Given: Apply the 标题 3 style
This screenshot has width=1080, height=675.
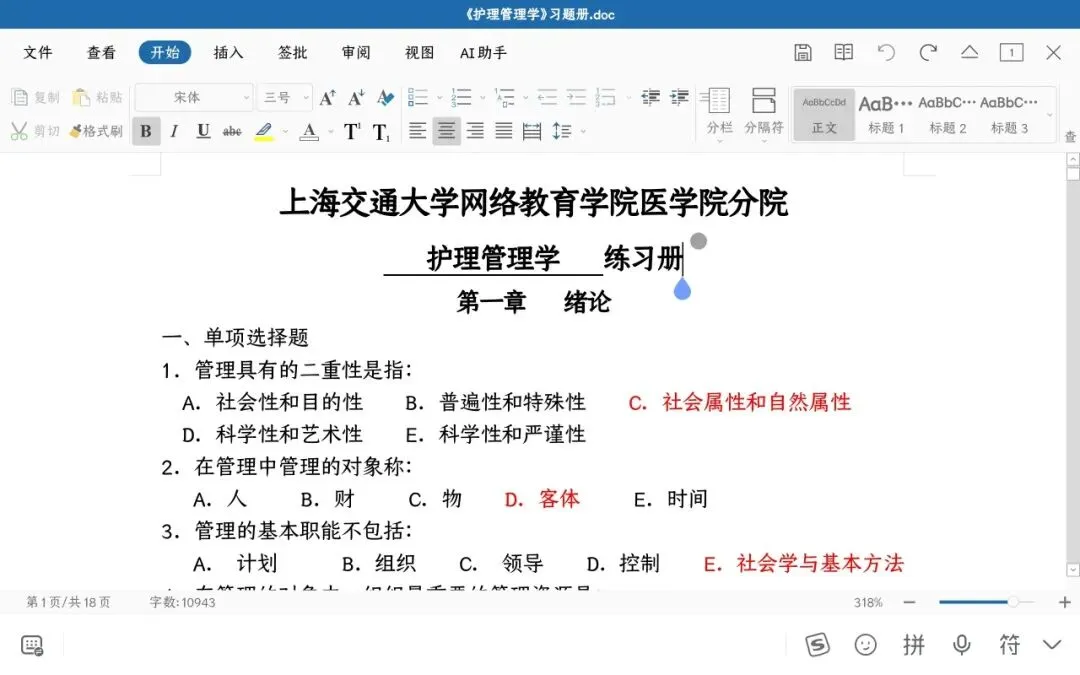Looking at the screenshot, I should point(1009,114).
